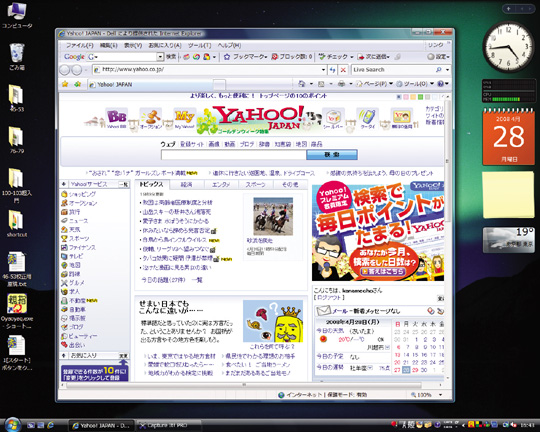Click the Refresh icon beside the address bar
Screen dimensions: 540x432
pyautogui.click(x=332, y=70)
